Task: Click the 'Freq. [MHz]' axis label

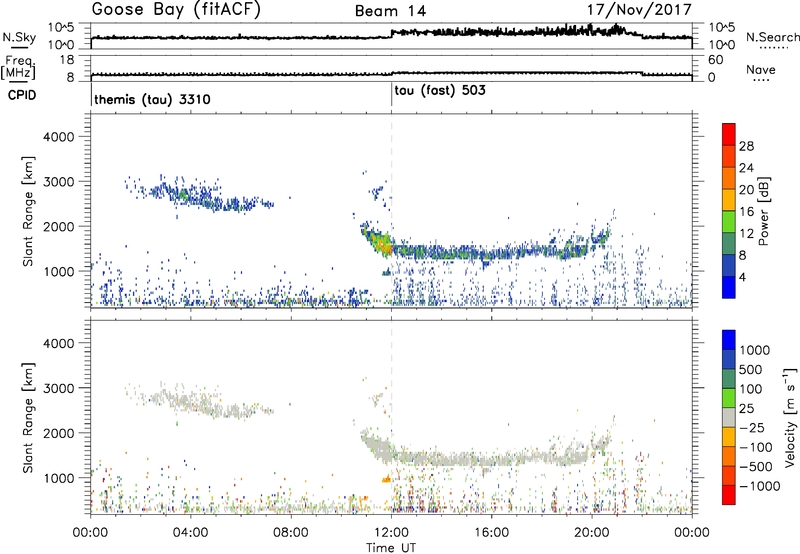Action: [x=18, y=67]
